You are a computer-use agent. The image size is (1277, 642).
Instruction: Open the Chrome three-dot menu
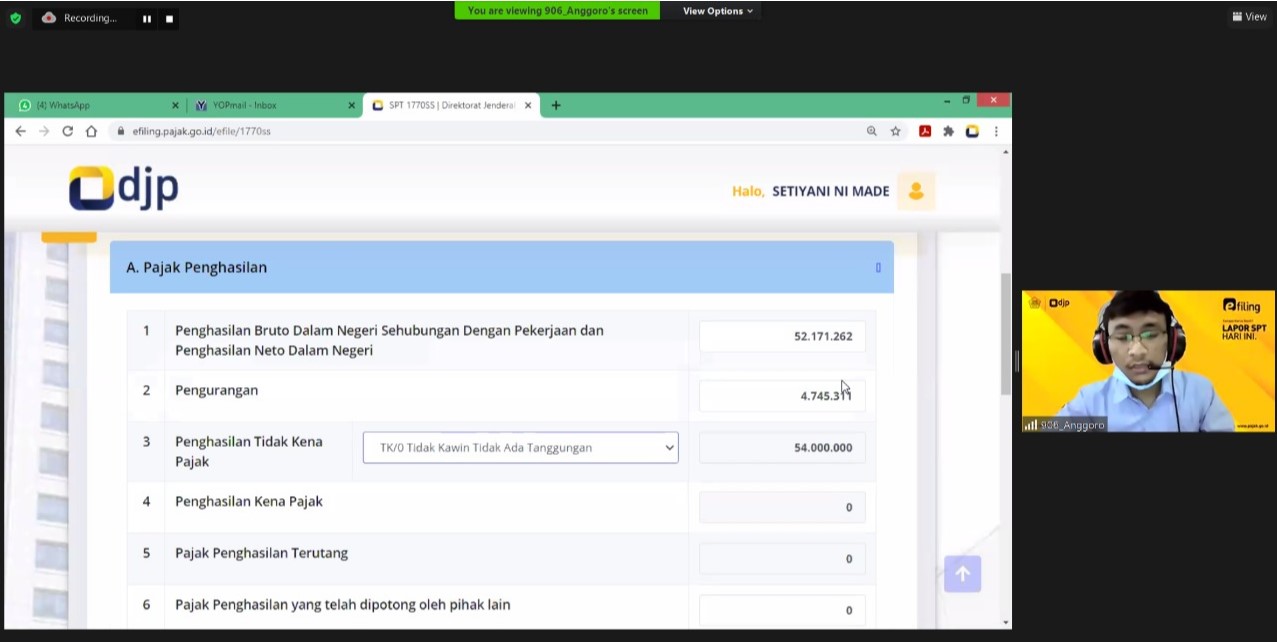(x=996, y=131)
